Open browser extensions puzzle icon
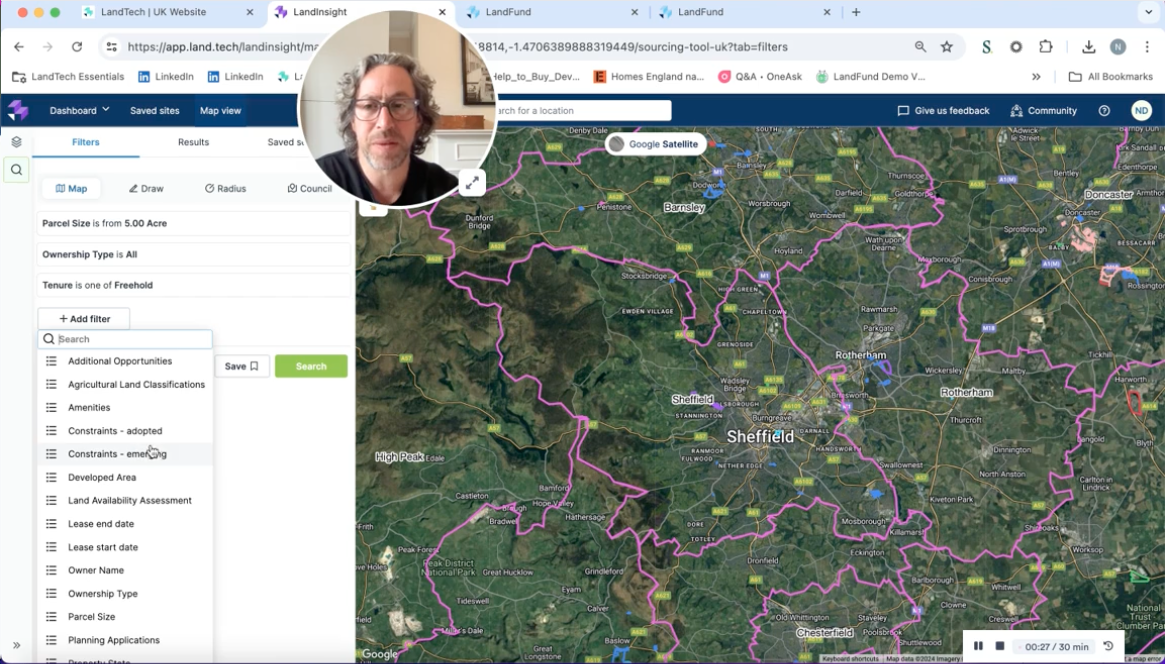The image size is (1165, 664). (x=1045, y=47)
